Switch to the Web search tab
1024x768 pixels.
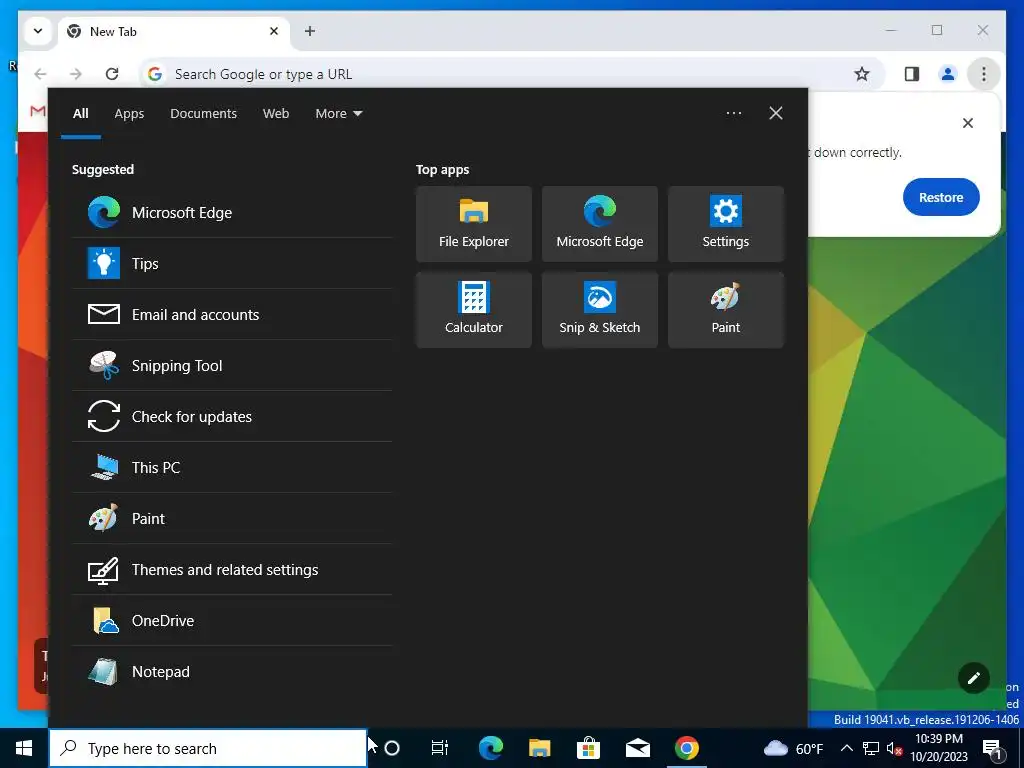click(276, 114)
